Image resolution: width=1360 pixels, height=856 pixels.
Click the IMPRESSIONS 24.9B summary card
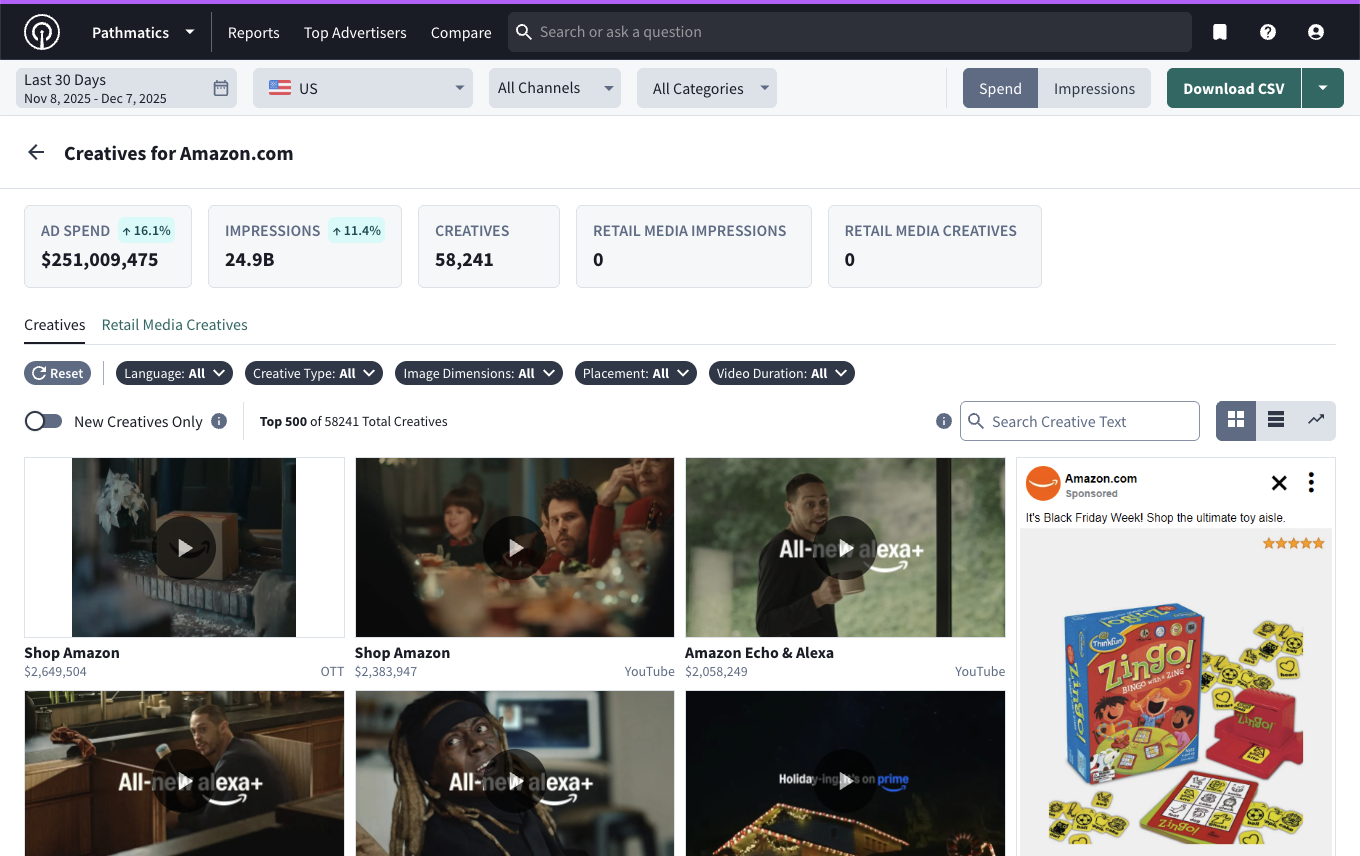click(x=305, y=246)
